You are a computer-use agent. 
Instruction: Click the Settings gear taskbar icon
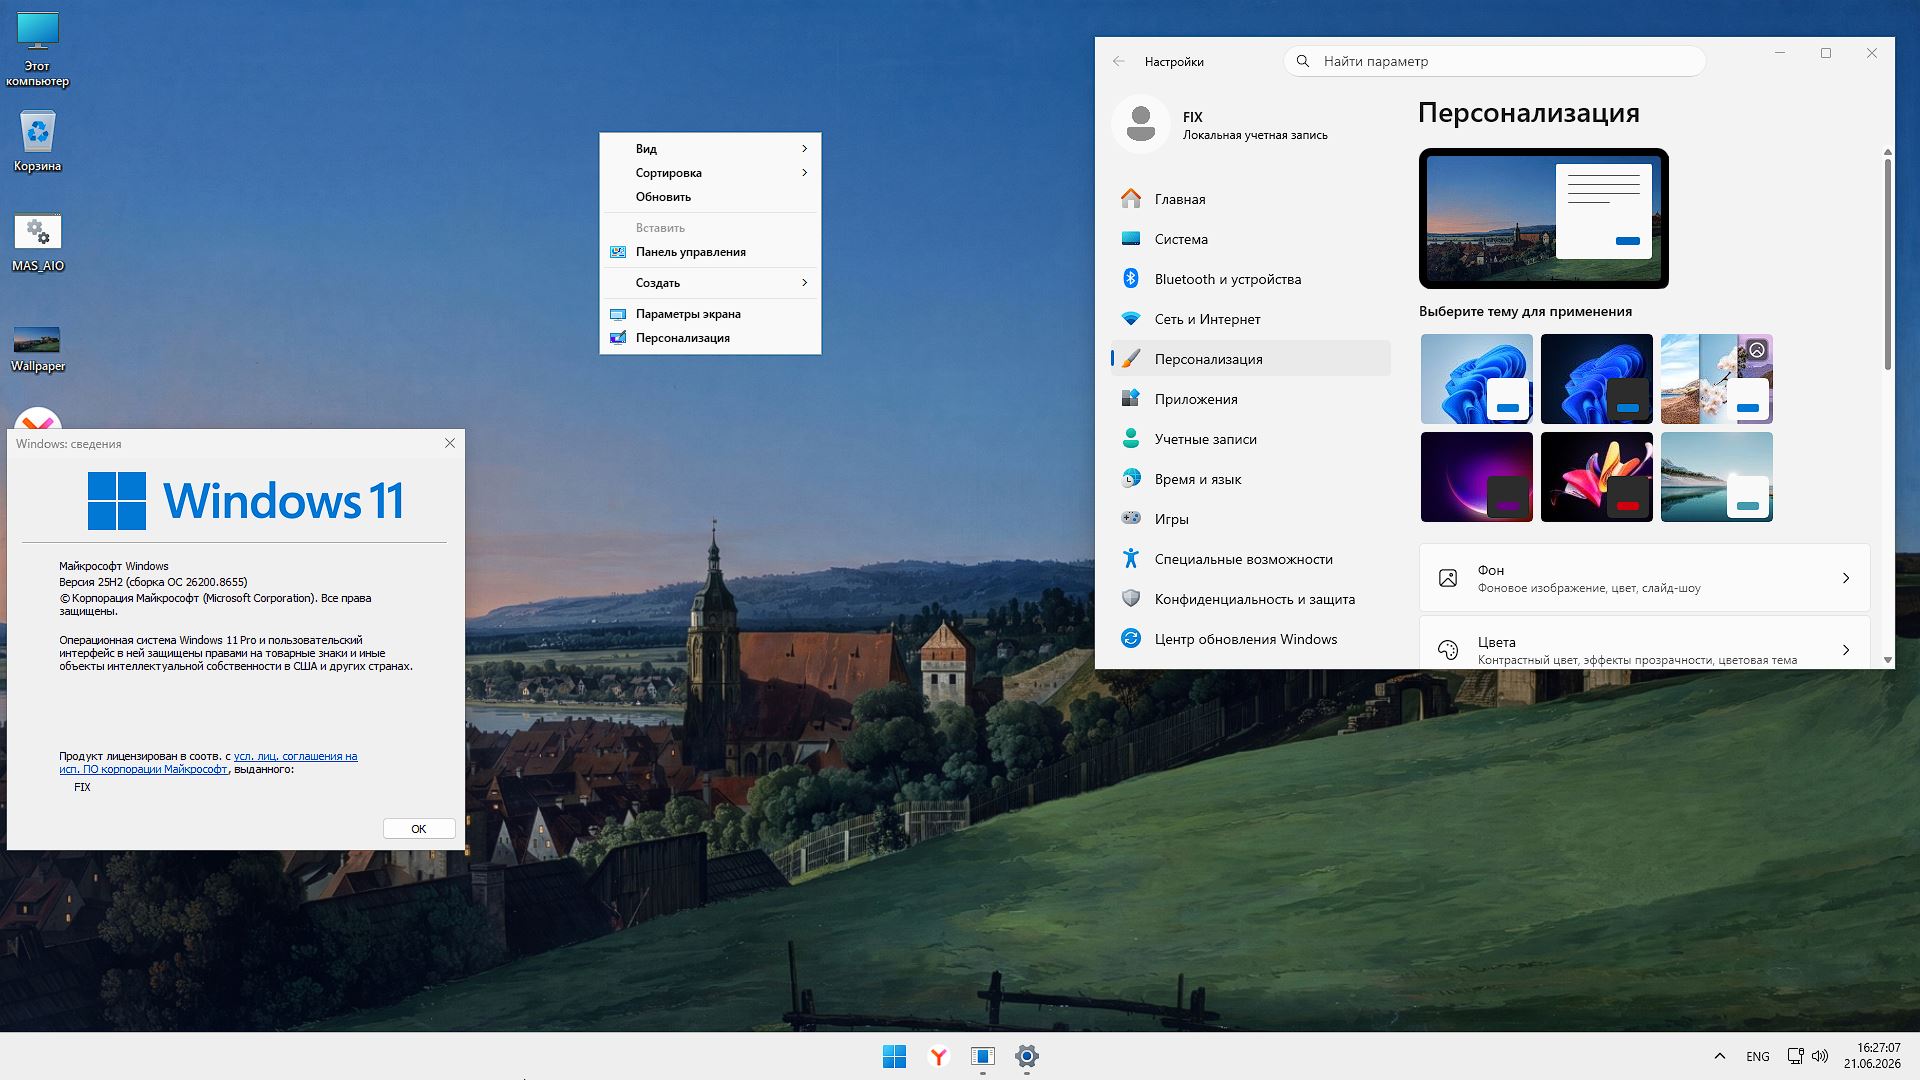click(1027, 1056)
